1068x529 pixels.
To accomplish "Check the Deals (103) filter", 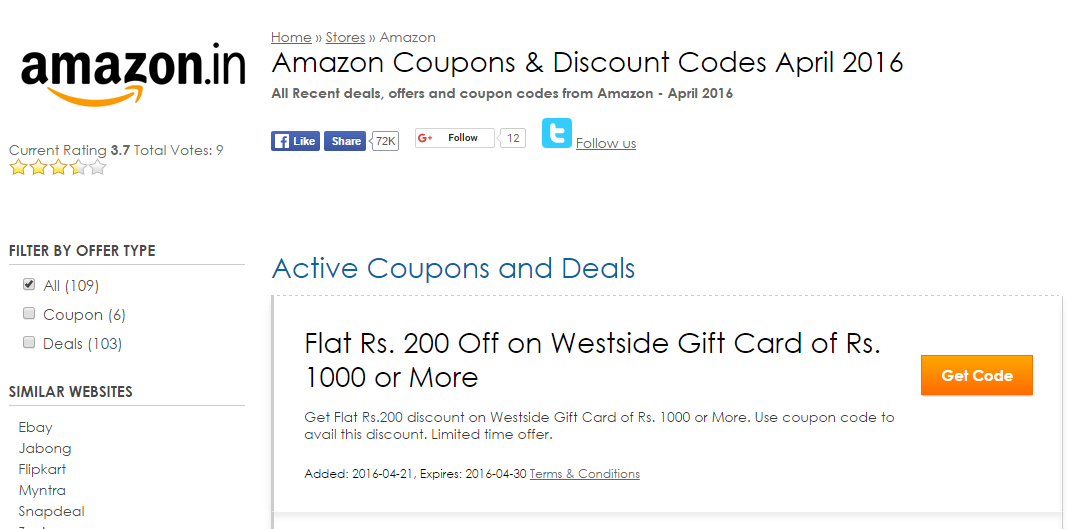I will click(29, 342).
